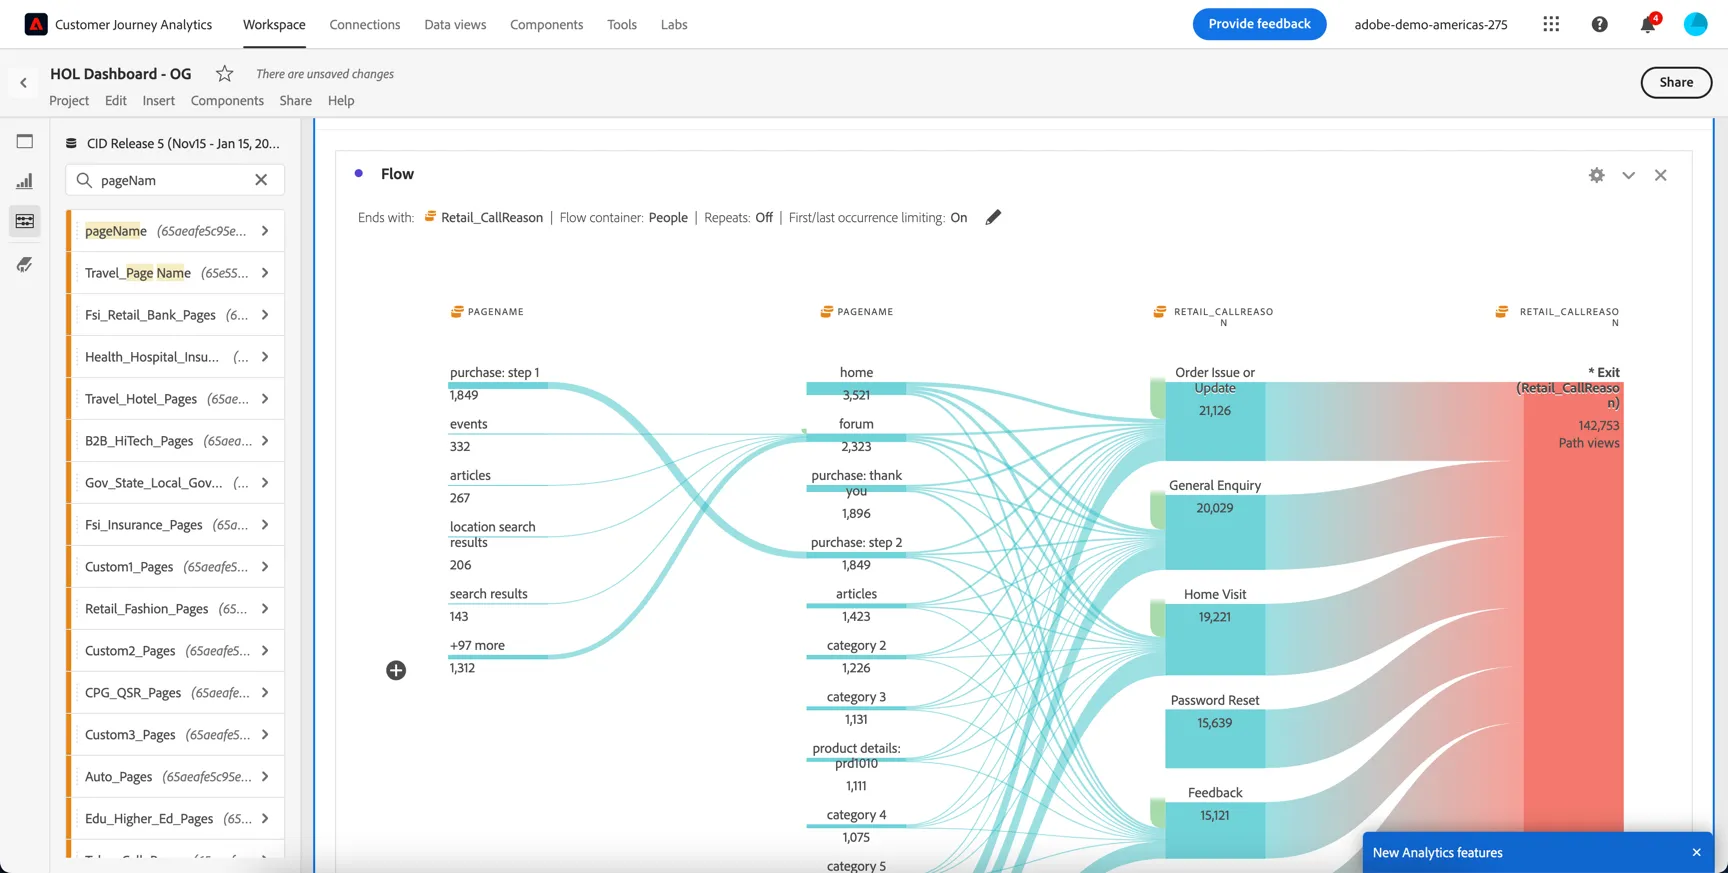Open the user profile avatar

pos(1696,24)
